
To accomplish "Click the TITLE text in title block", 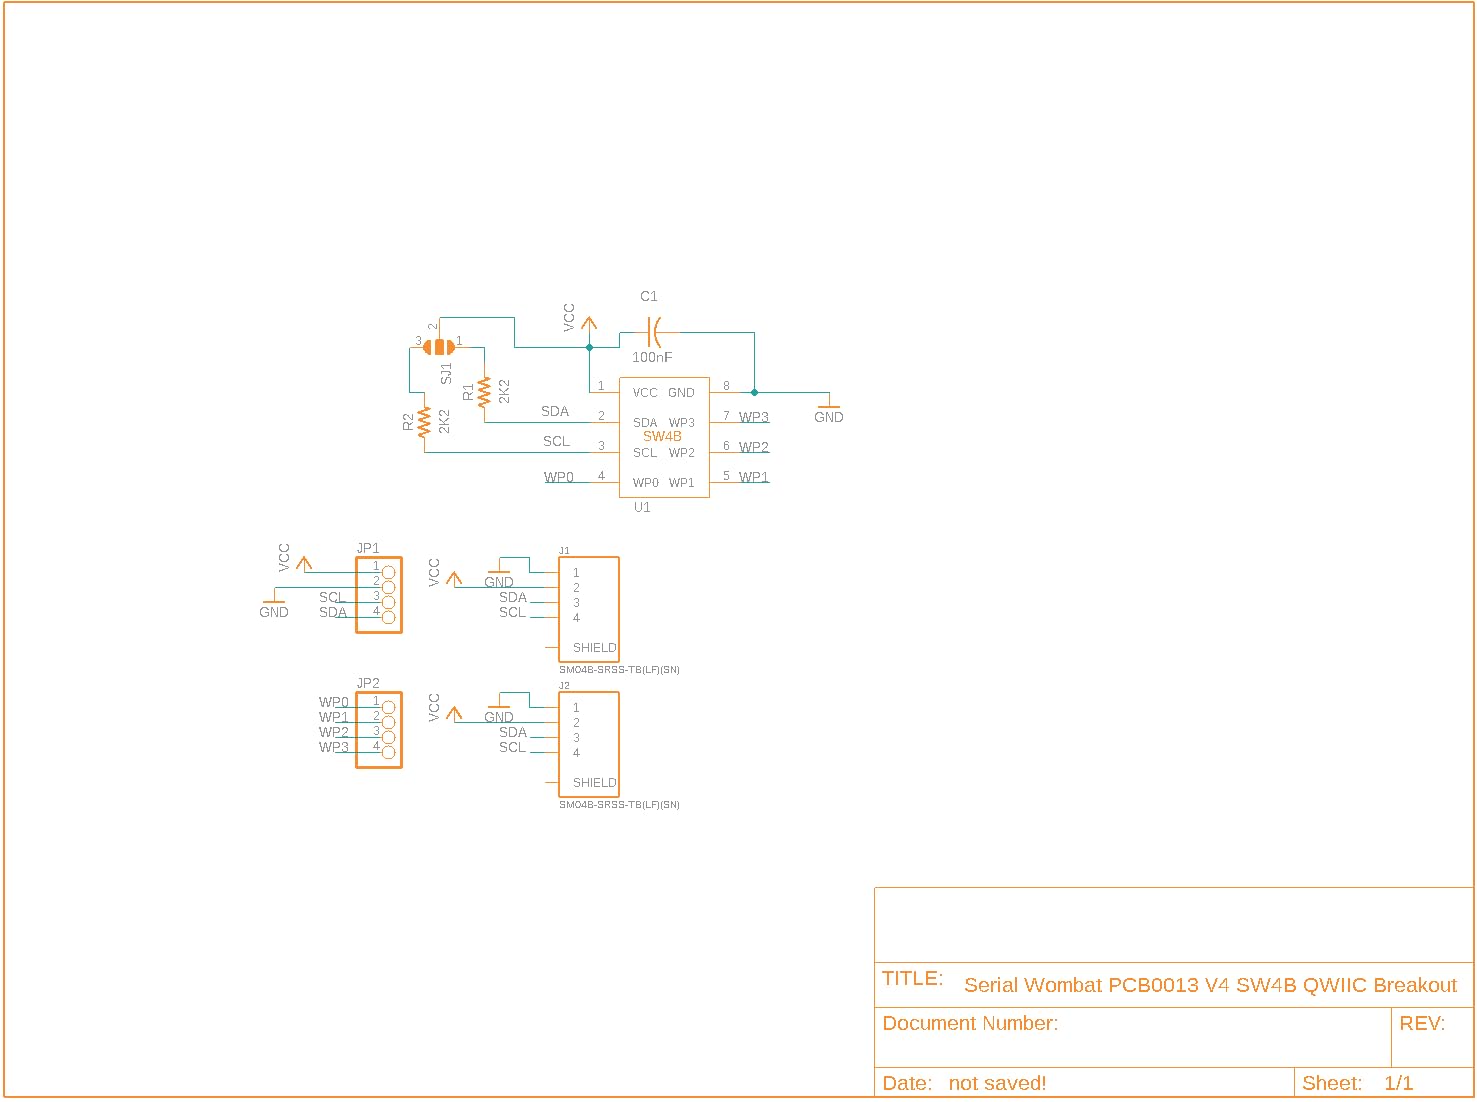I will (912, 978).
